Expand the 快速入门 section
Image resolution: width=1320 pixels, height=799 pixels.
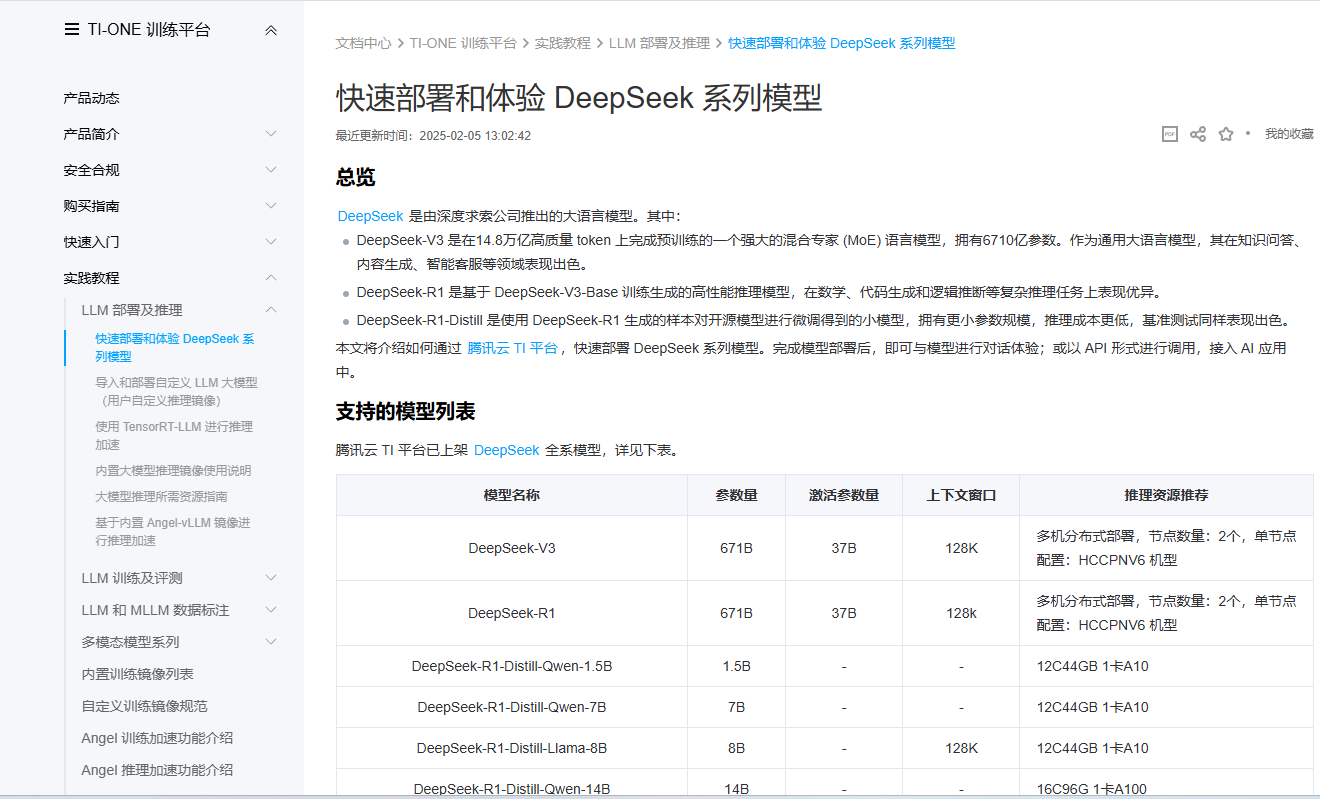point(271,242)
